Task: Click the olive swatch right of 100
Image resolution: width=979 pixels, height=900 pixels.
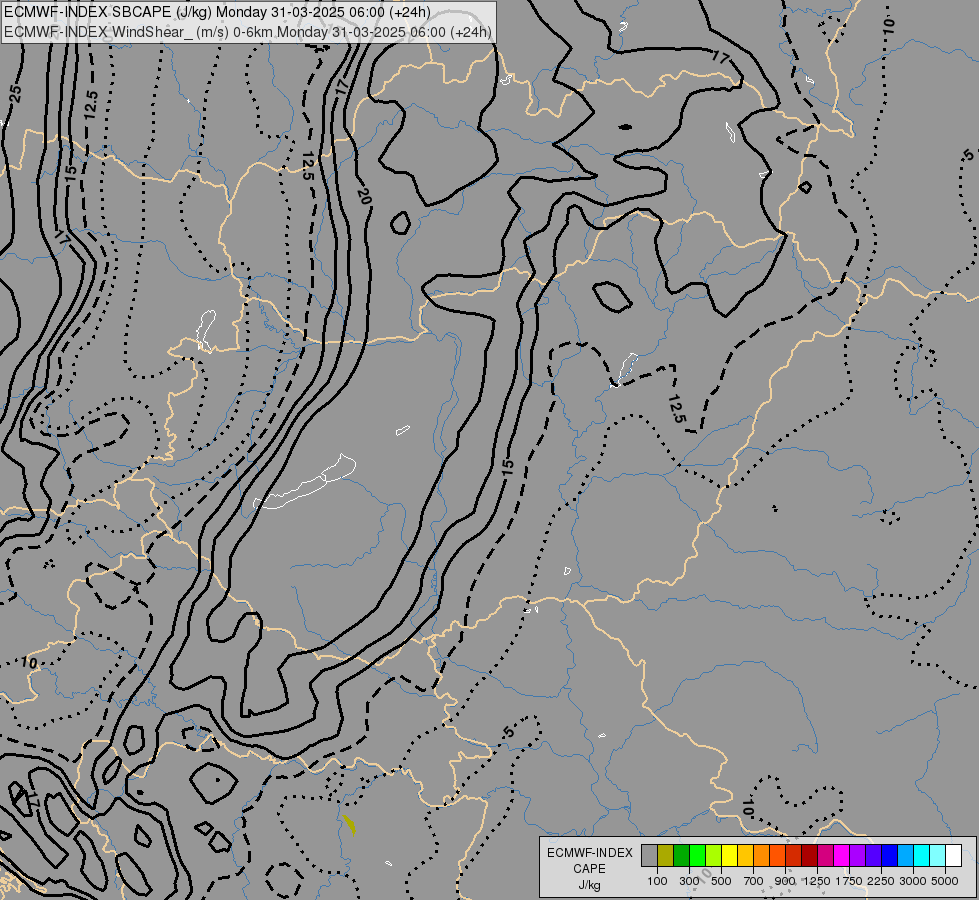Action: click(666, 855)
